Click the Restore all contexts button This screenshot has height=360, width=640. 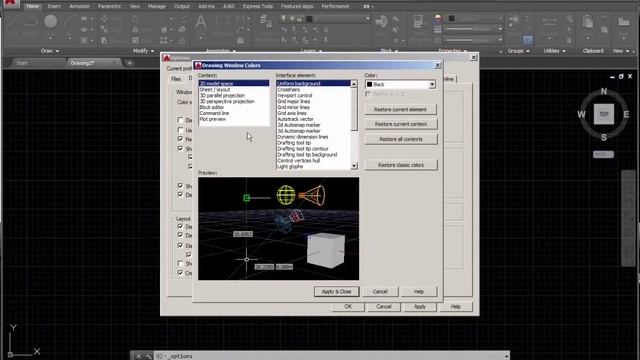tap(400, 139)
